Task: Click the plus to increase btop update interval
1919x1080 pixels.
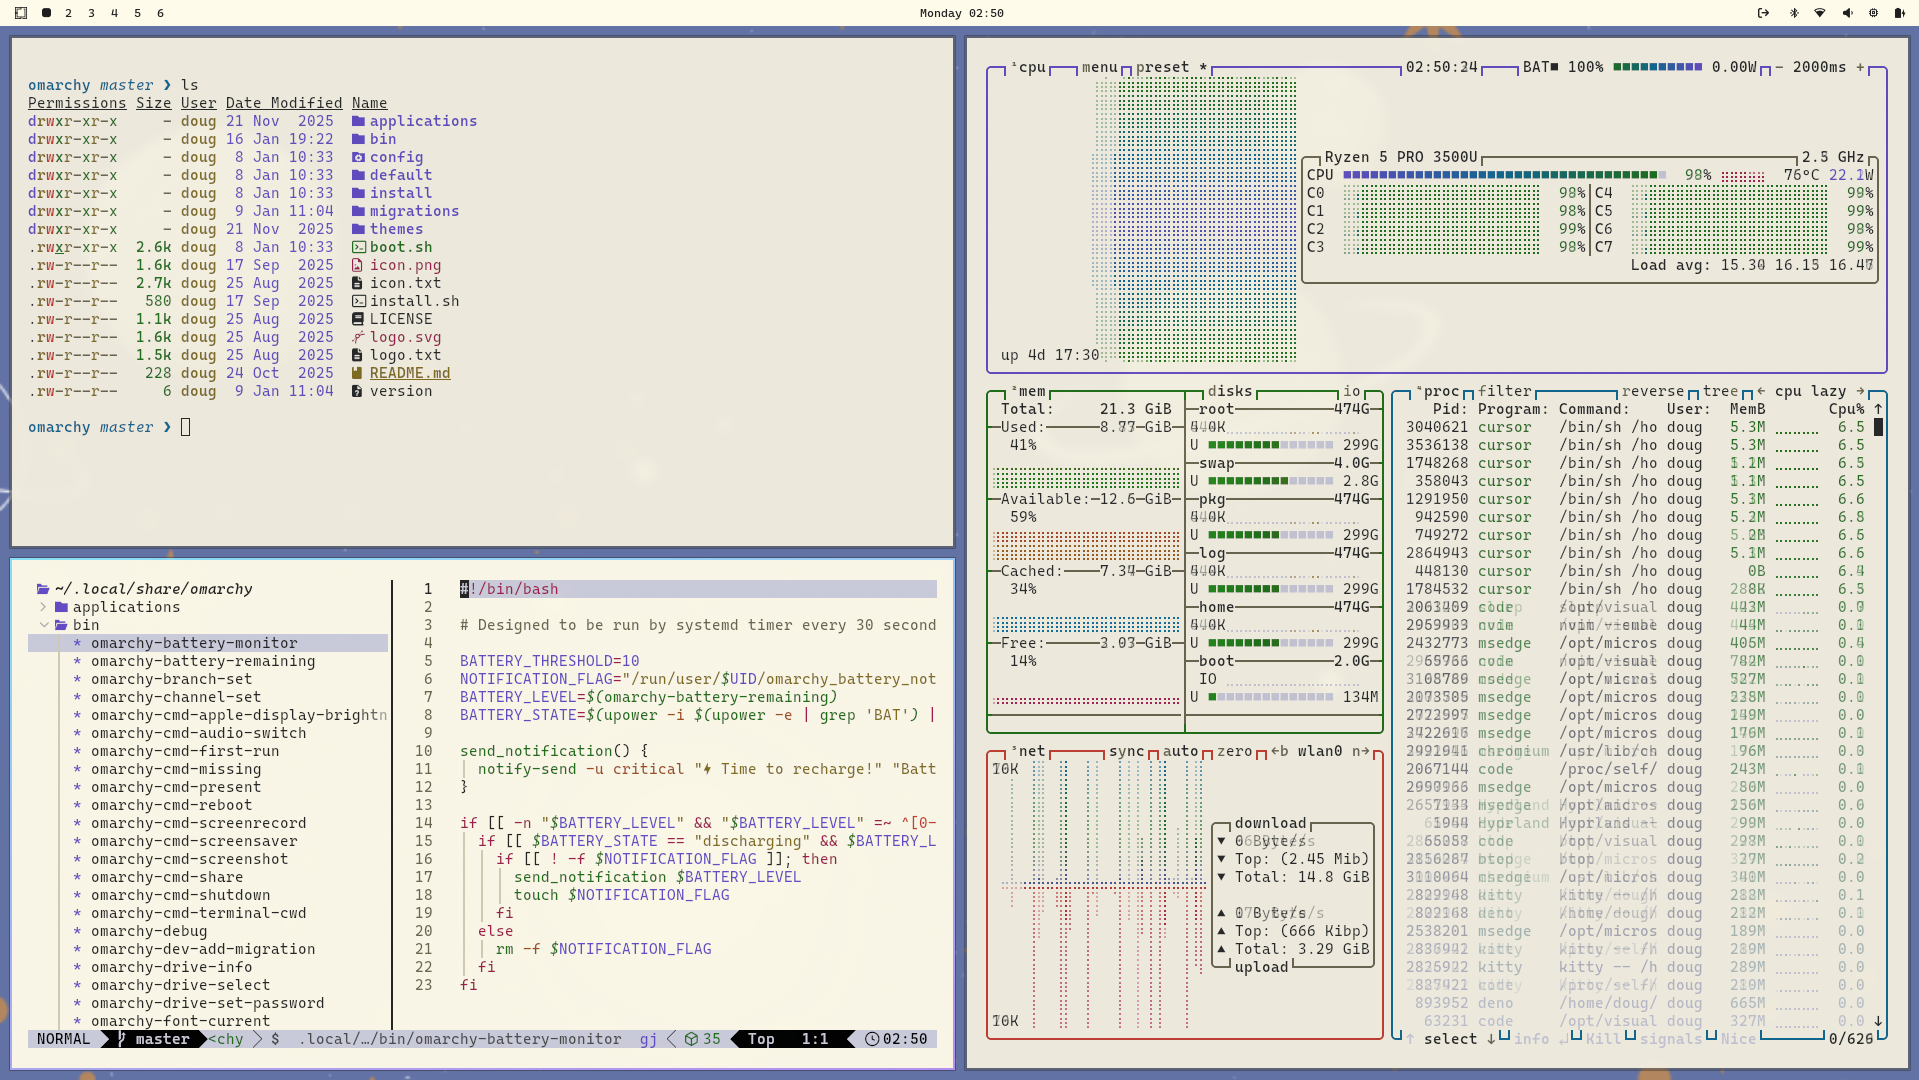Action: [1860, 67]
